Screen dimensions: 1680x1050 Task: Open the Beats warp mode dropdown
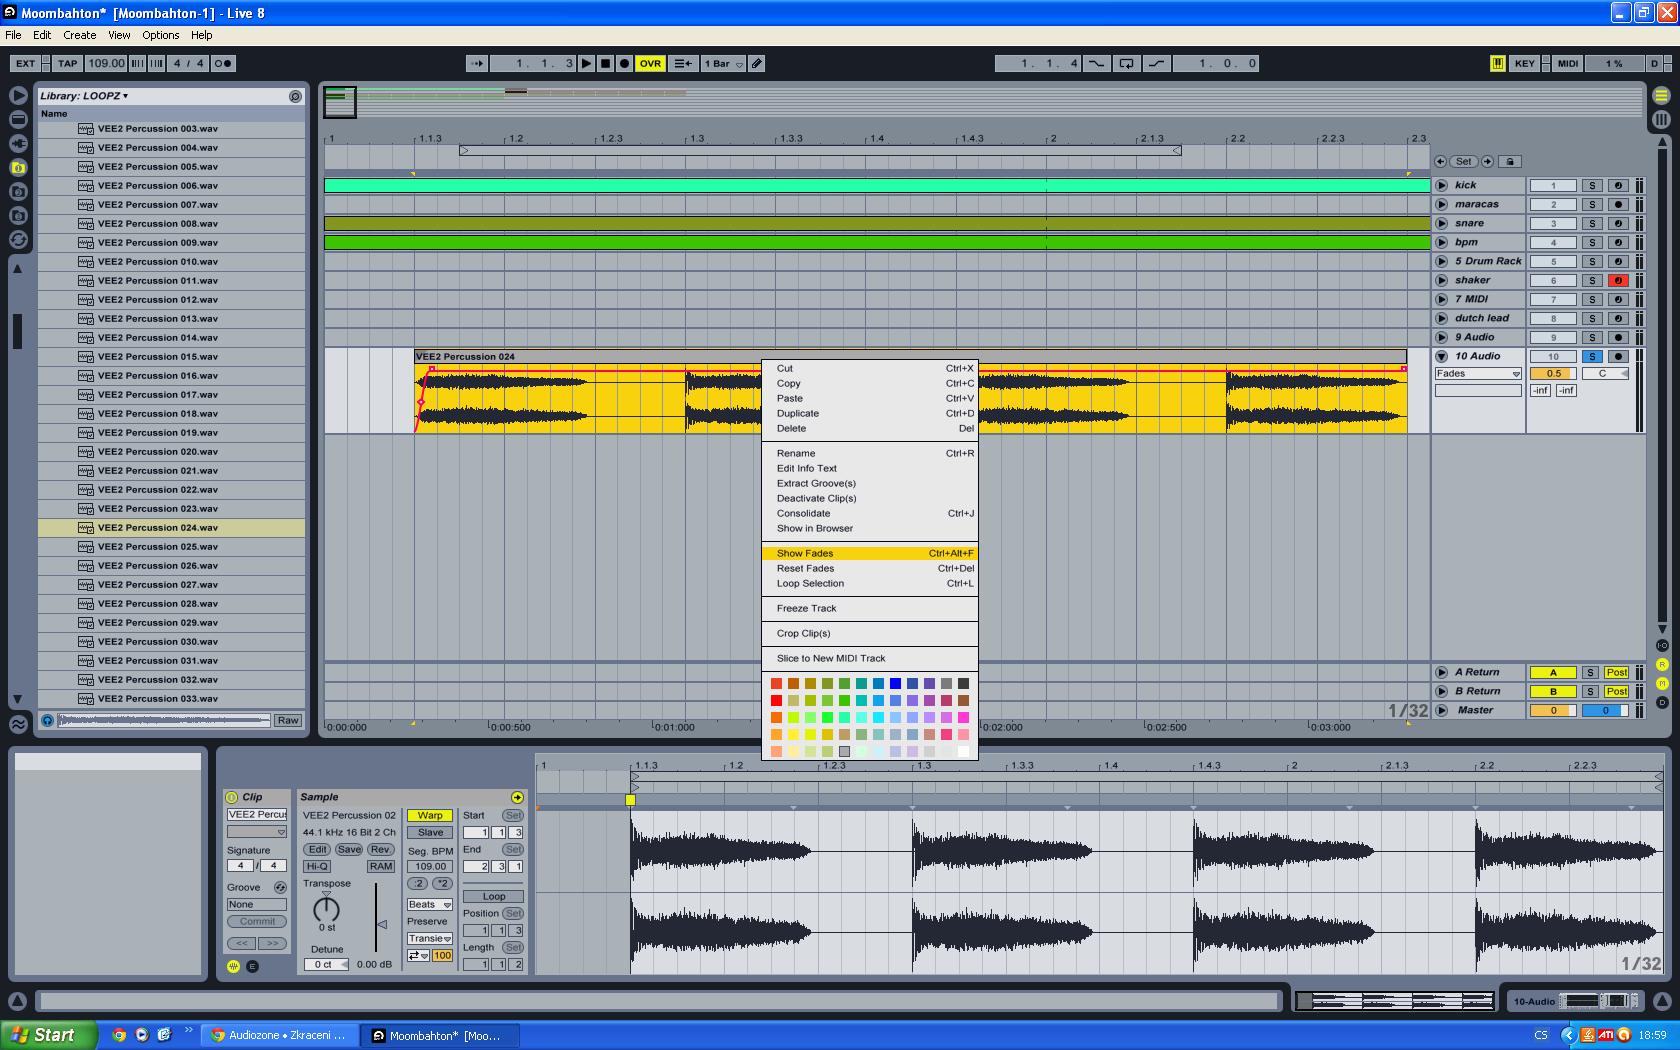pos(429,904)
